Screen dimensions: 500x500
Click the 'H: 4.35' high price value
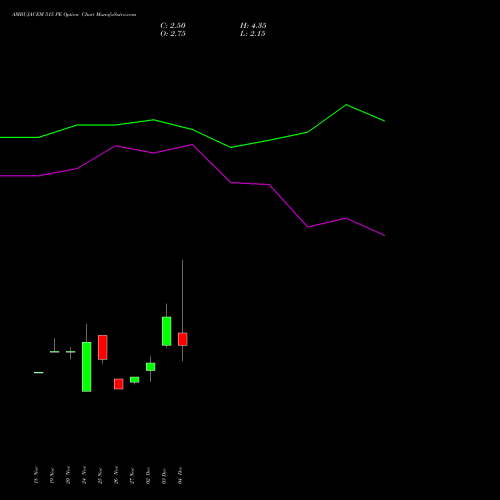253,26
